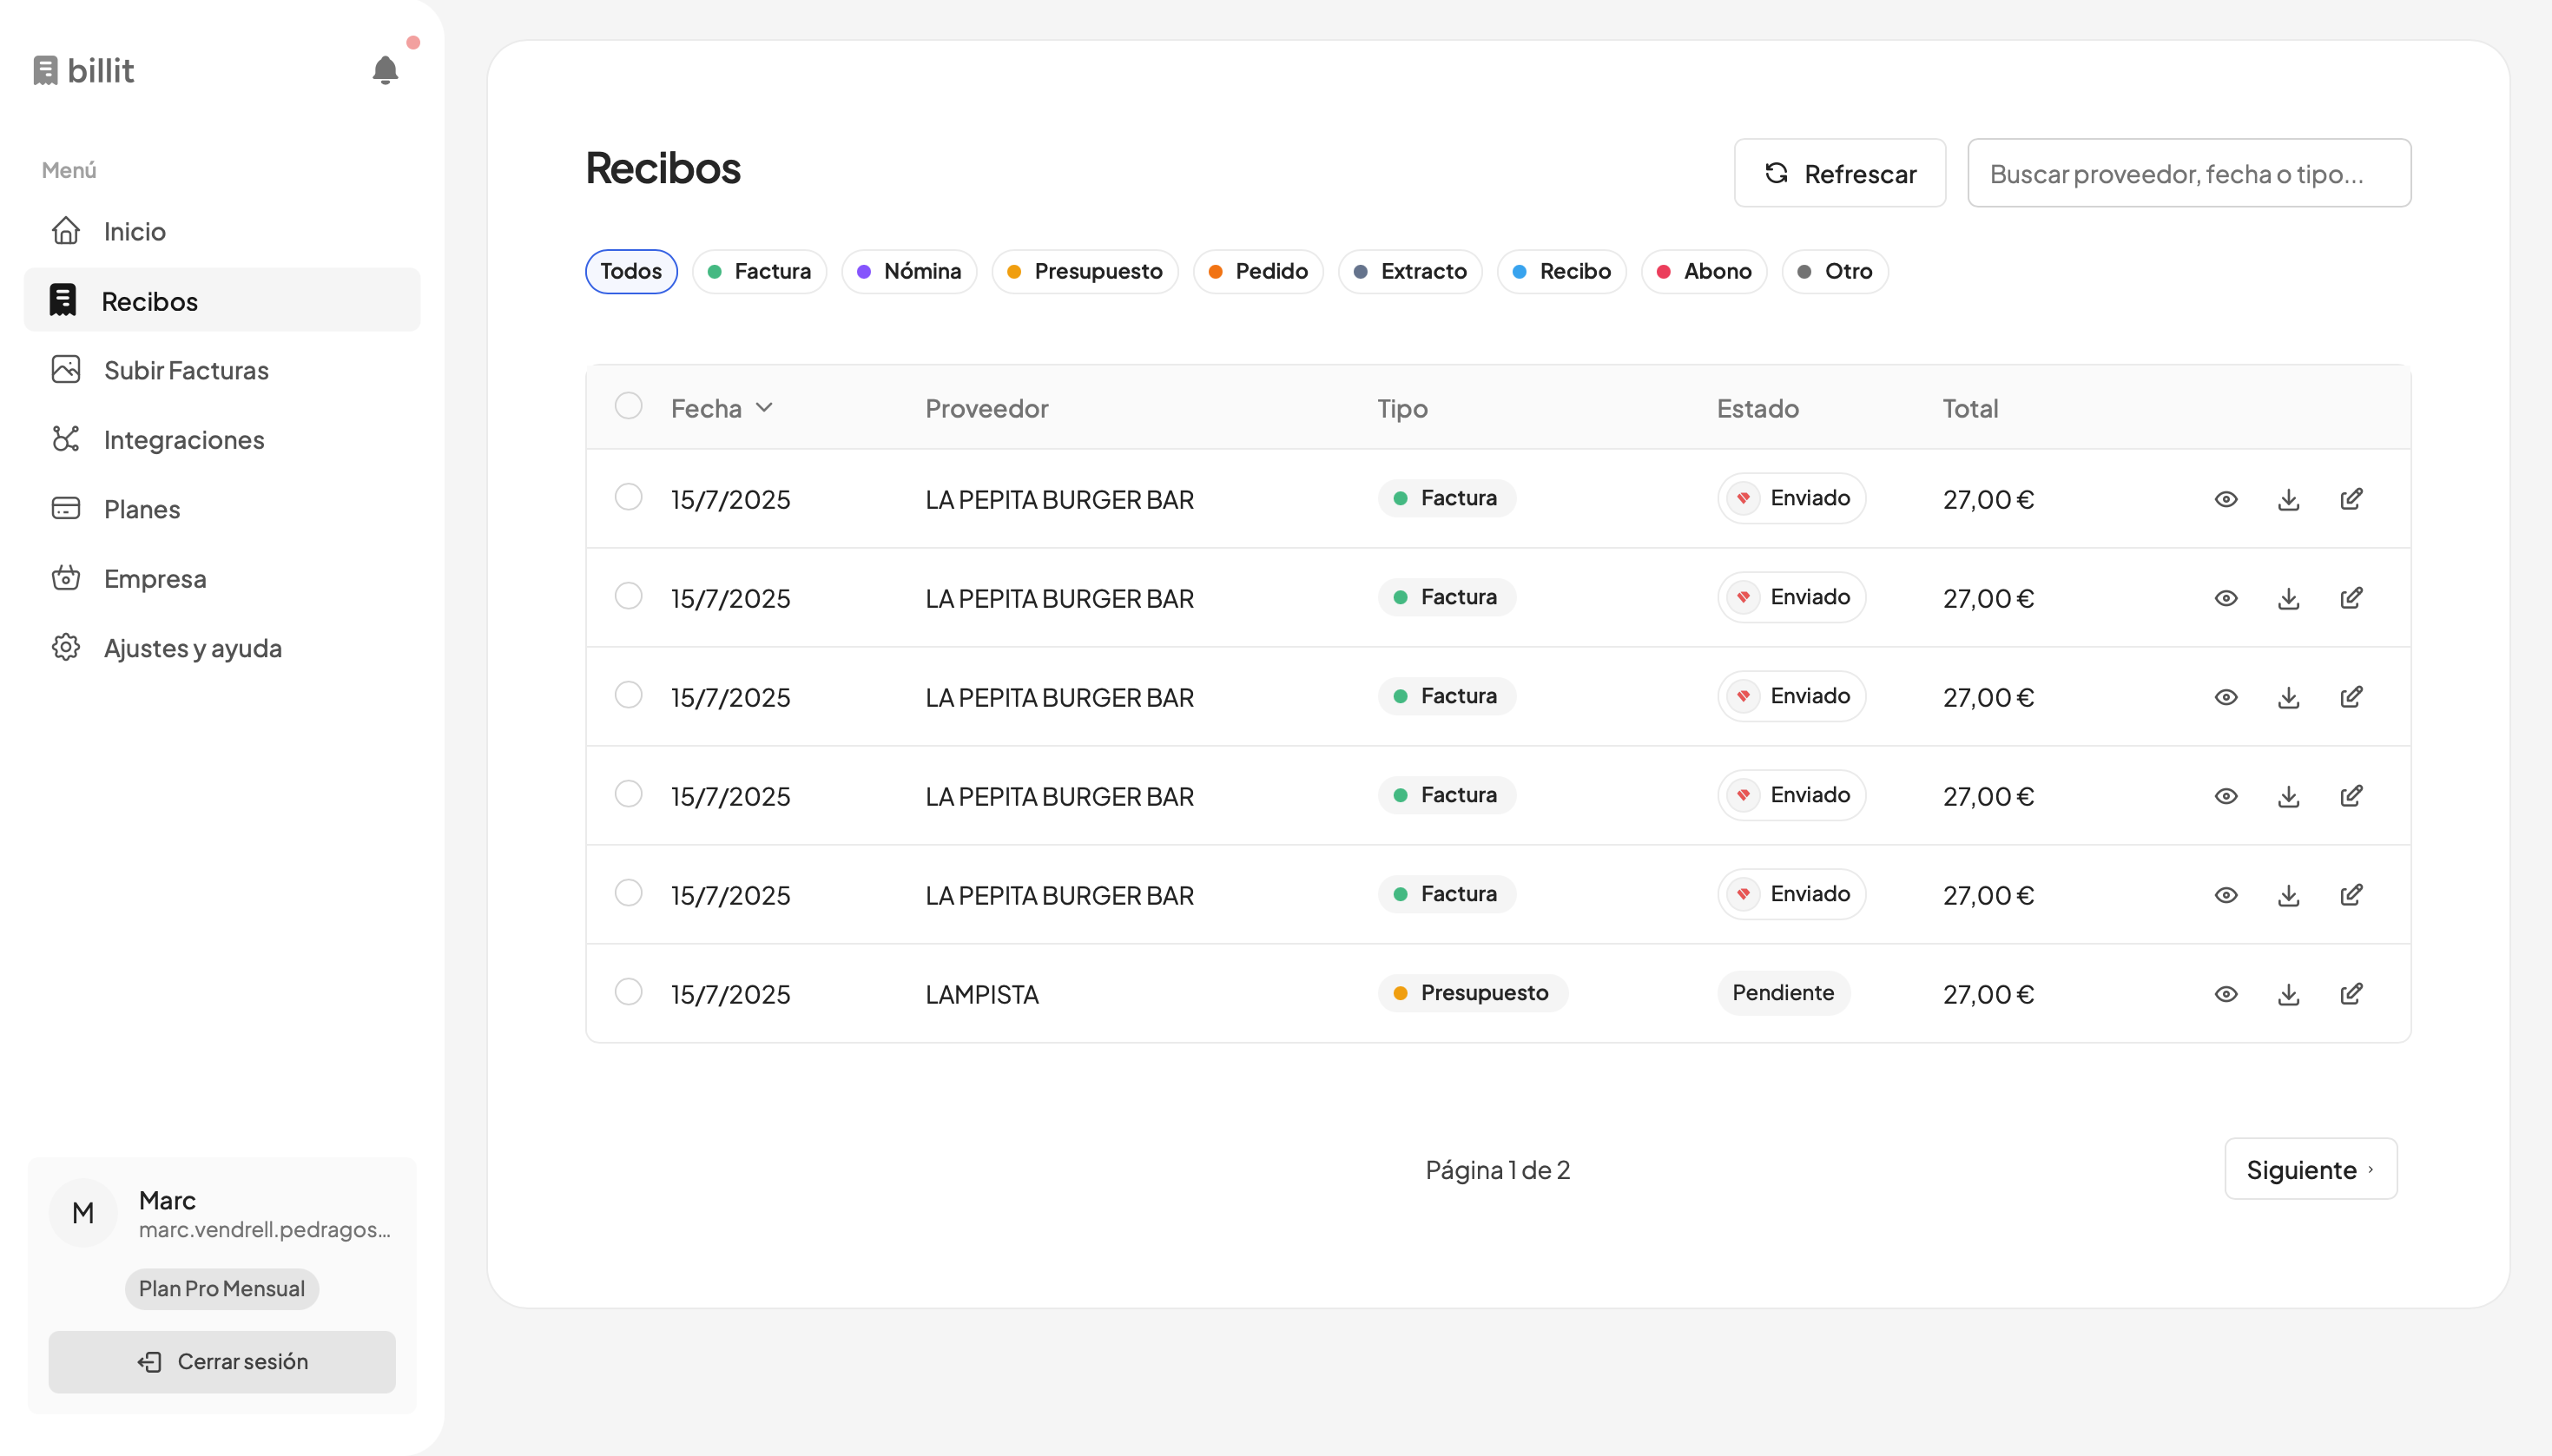Select the Todos filter chip
This screenshot has width=2552, height=1456.
point(631,272)
